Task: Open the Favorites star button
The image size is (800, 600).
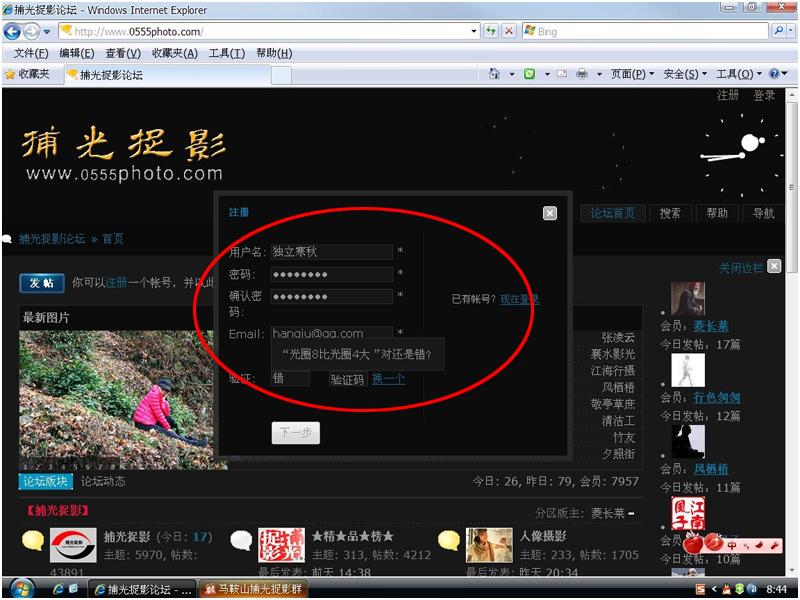Action: 27,74
